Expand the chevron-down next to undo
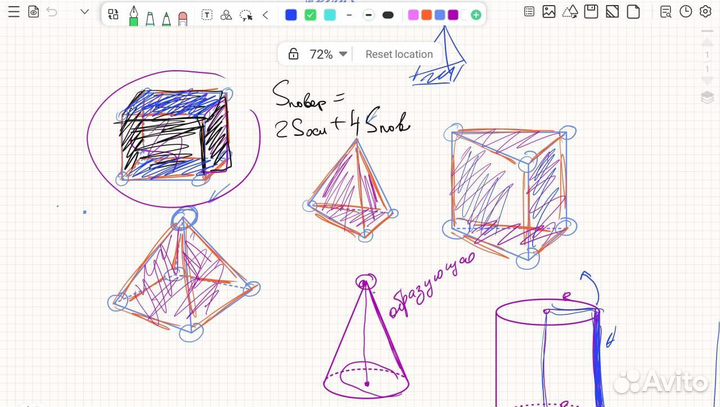 coord(84,13)
